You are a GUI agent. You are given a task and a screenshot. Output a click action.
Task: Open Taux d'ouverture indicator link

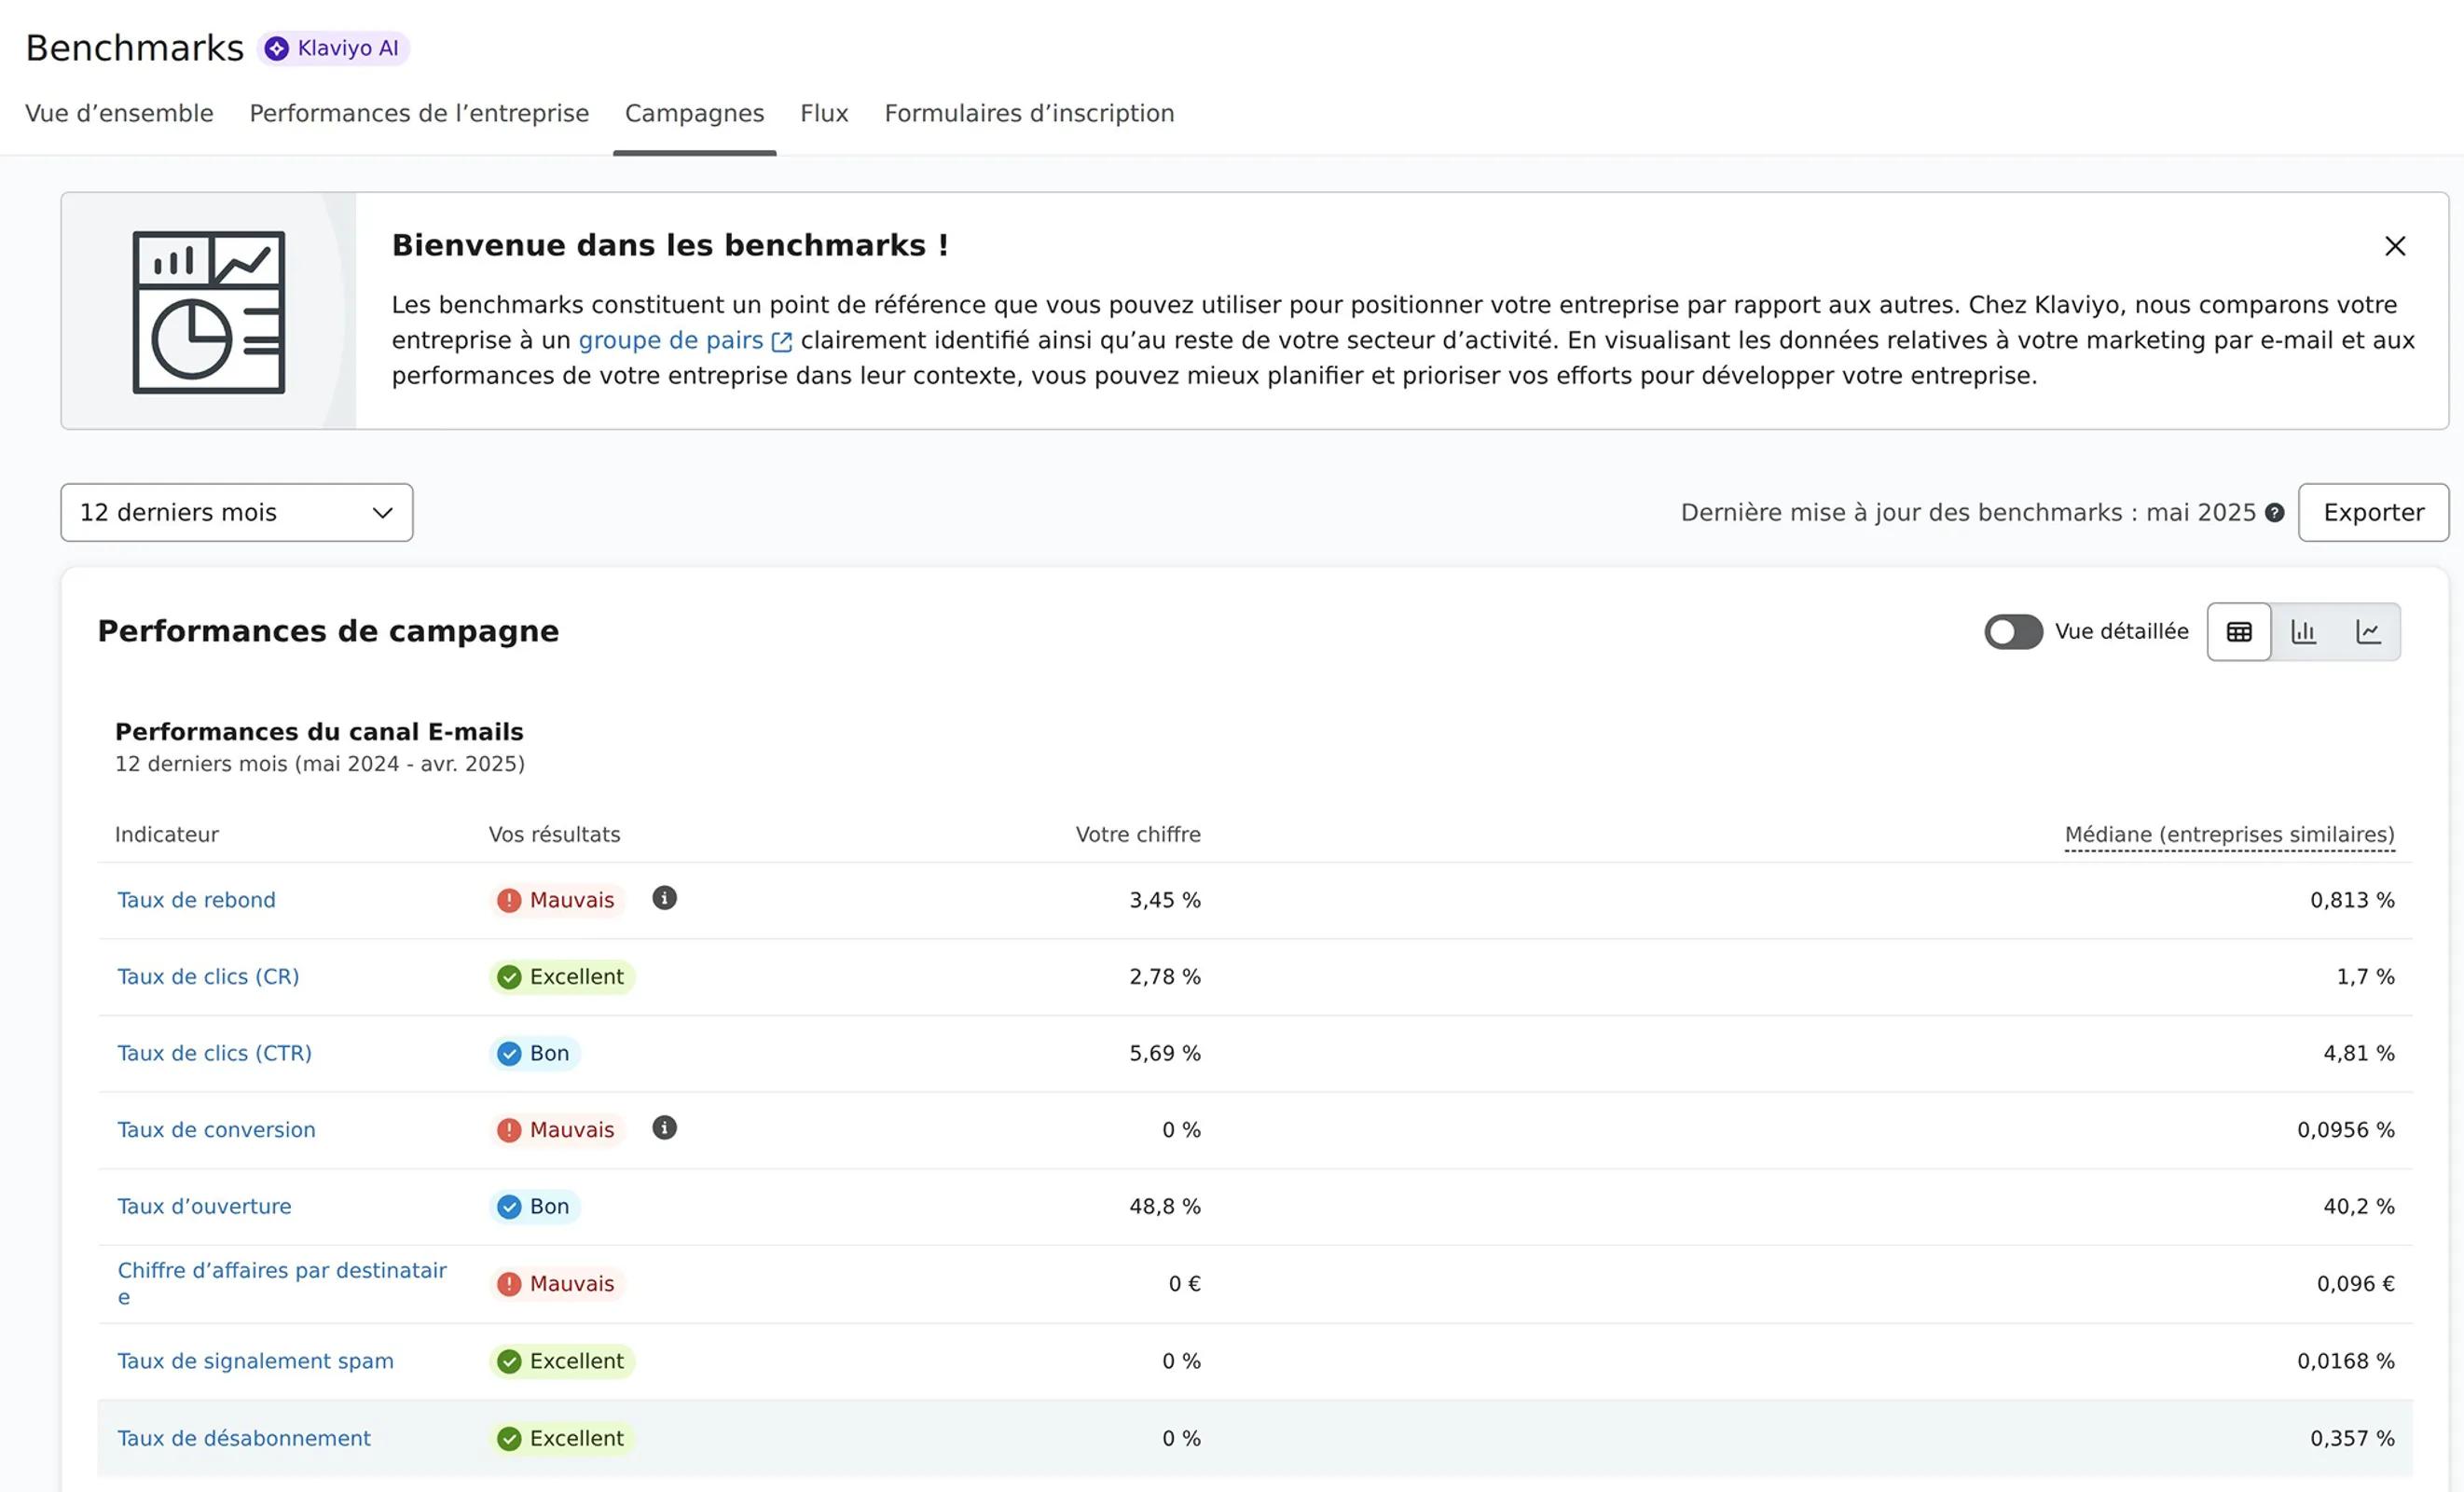point(204,1206)
